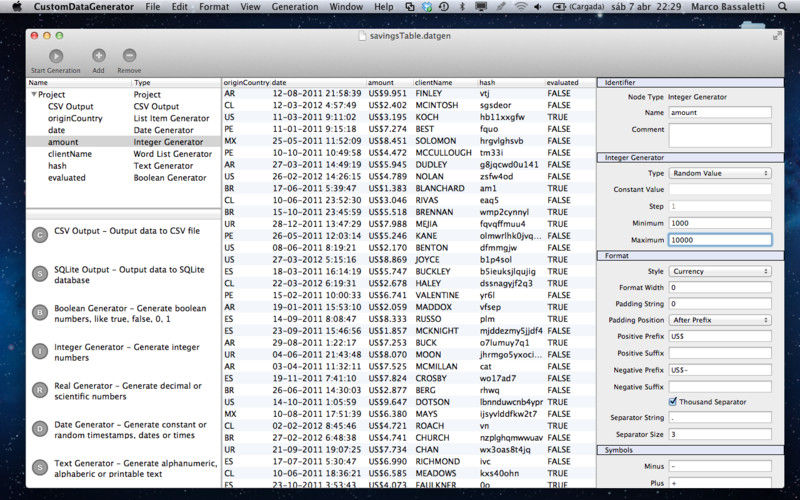The height and width of the screenshot is (500, 800).
Task: Select the Real Generator palette icon
Action: tap(40, 390)
